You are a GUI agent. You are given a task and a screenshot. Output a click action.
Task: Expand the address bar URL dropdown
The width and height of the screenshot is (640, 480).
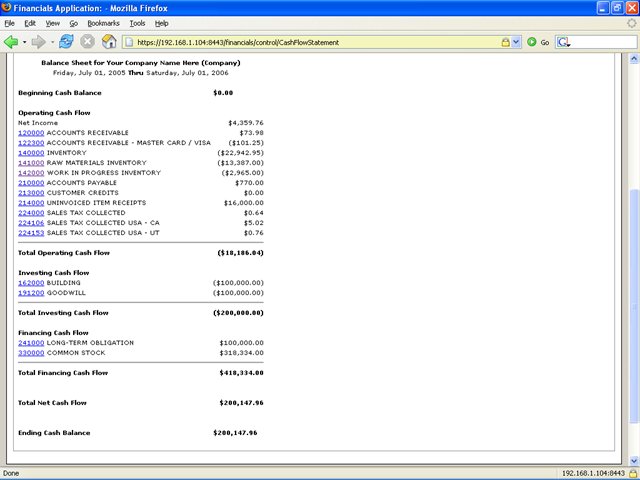point(515,42)
